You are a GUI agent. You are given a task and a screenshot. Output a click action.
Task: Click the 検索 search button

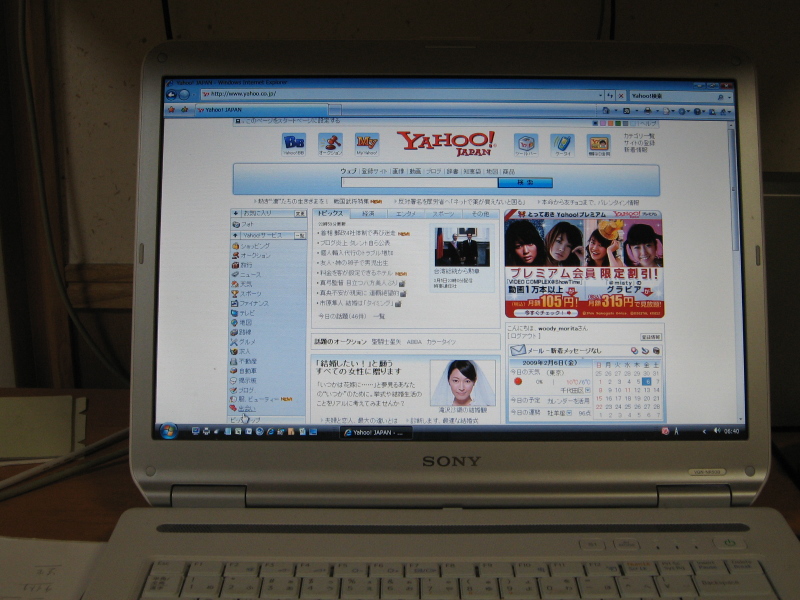(x=525, y=183)
